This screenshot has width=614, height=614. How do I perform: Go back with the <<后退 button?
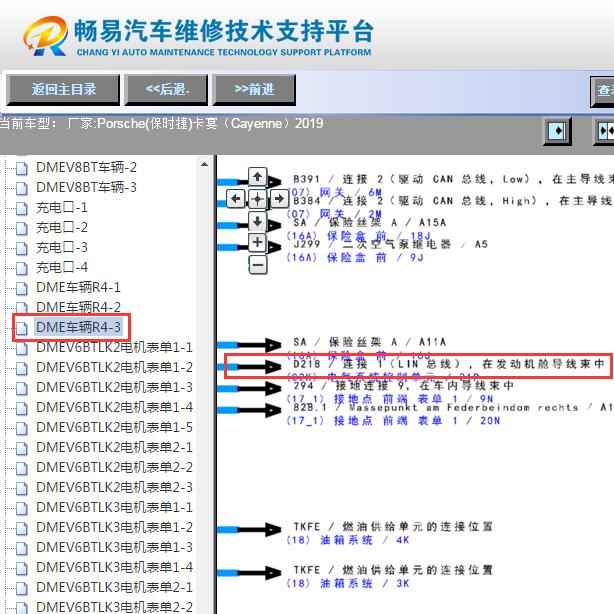[166, 90]
